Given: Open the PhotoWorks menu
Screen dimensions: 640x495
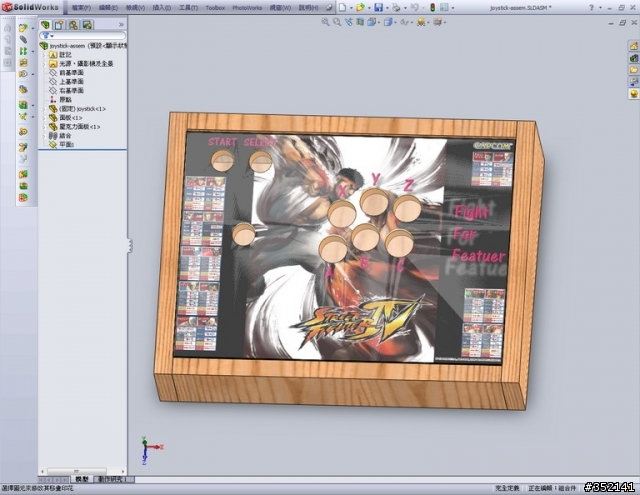Looking at the screenshot, I should (247, 8).
